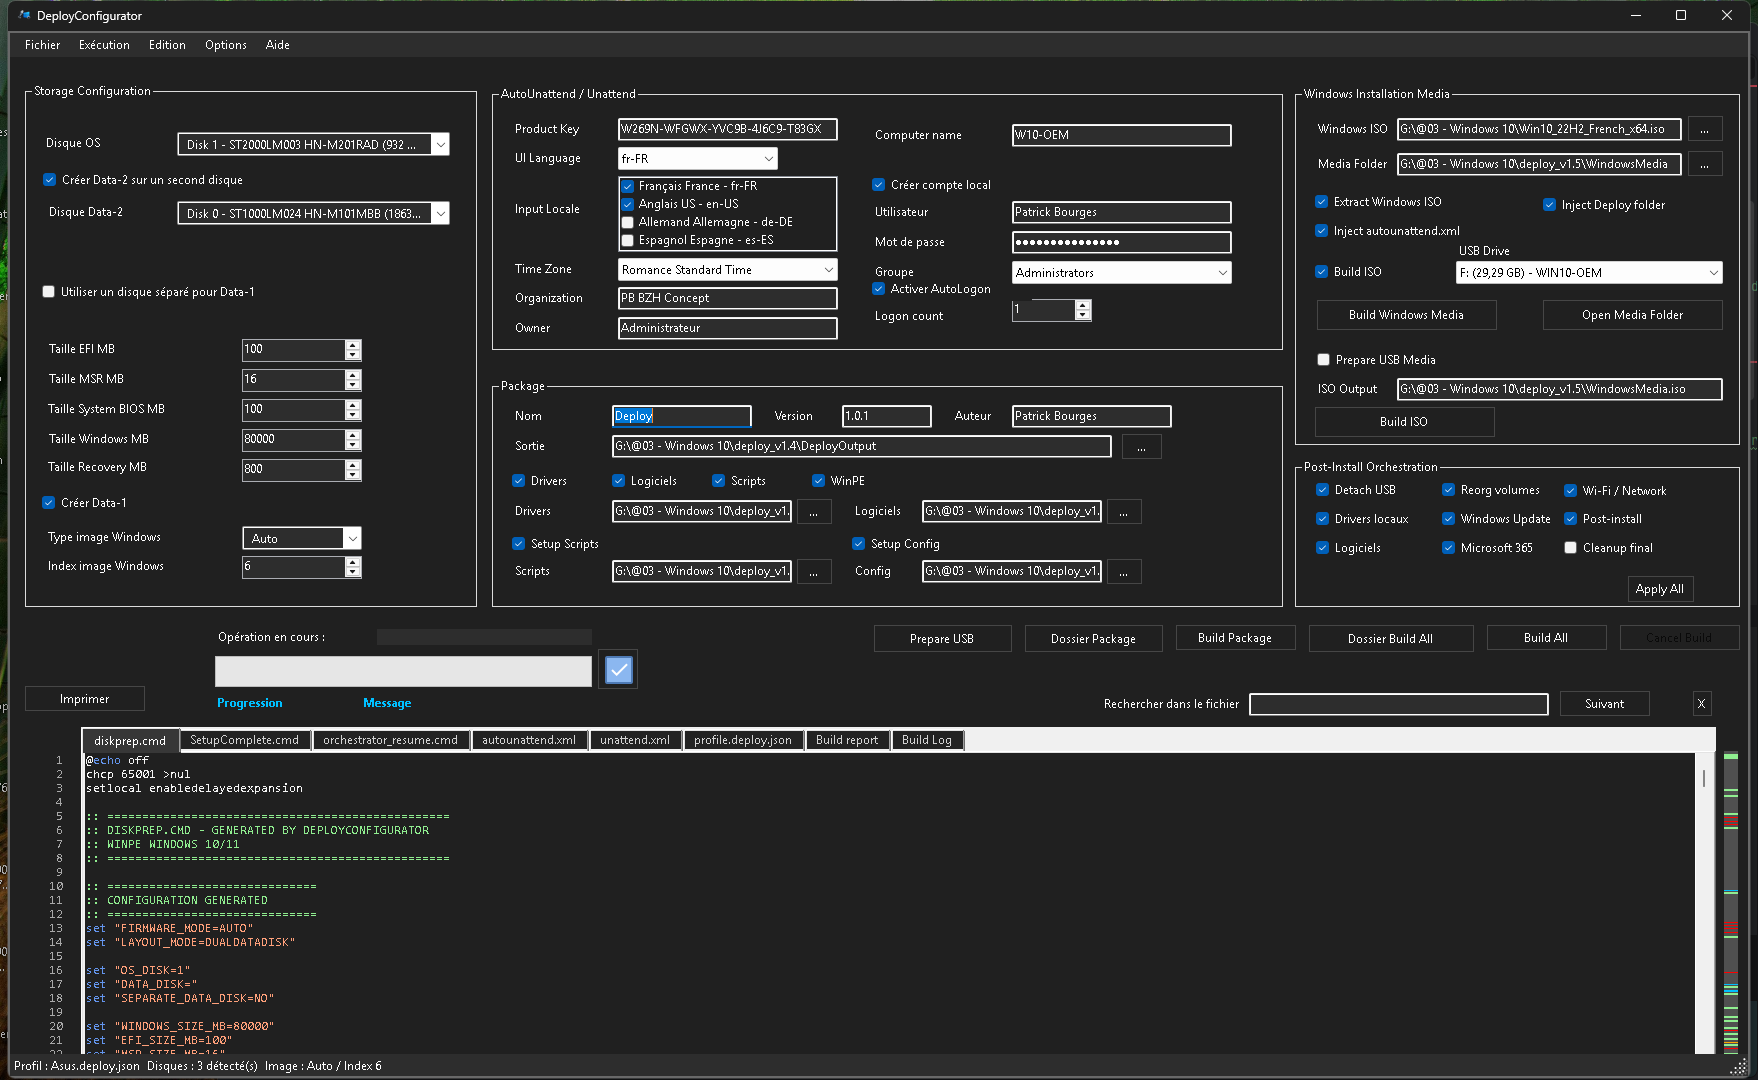
Task: Open Type image Windows dropdown
Action: 301,539
